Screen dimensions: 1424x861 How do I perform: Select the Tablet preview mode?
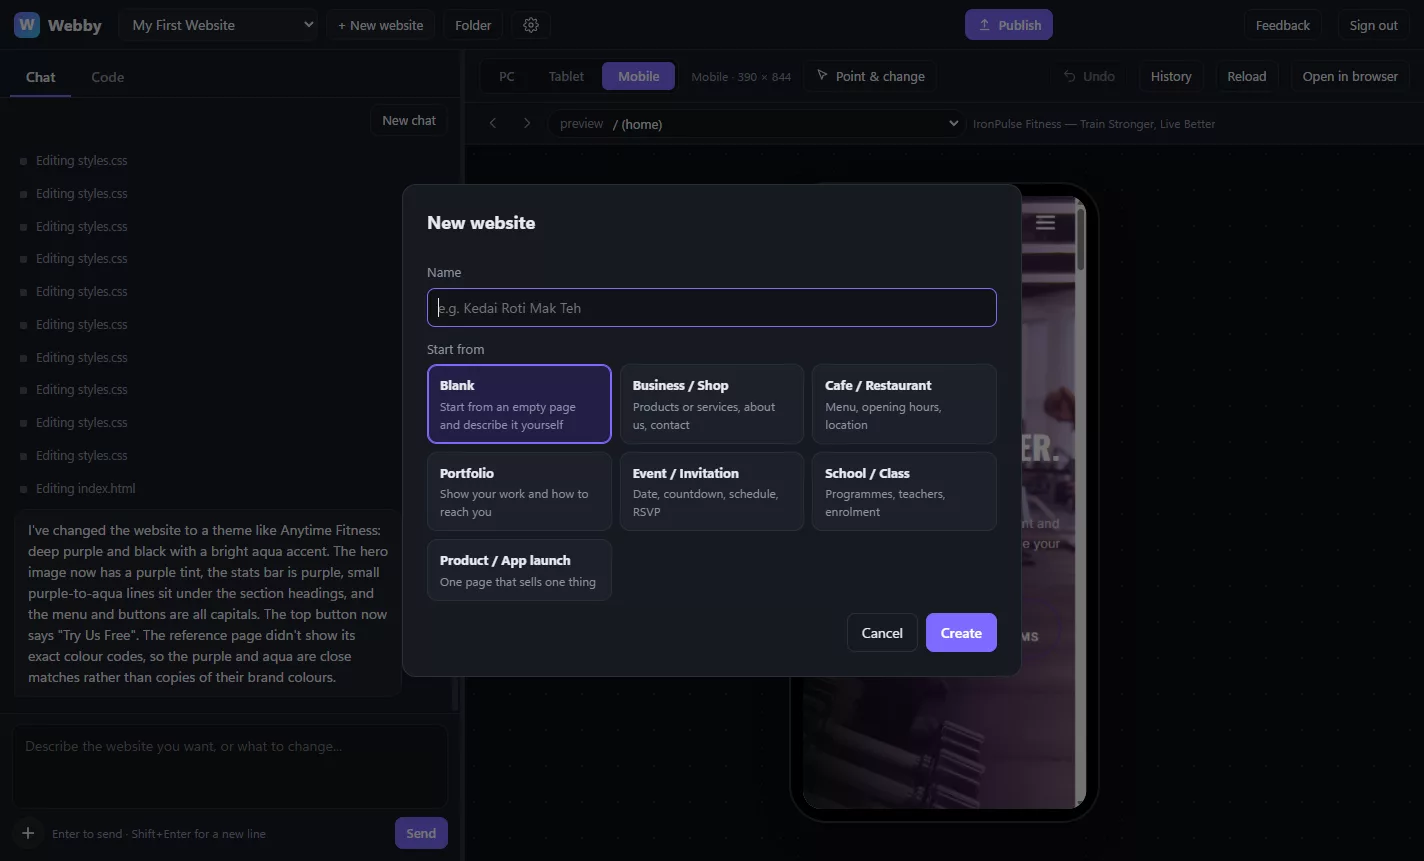pyautogui.click(x=566, y=76)
